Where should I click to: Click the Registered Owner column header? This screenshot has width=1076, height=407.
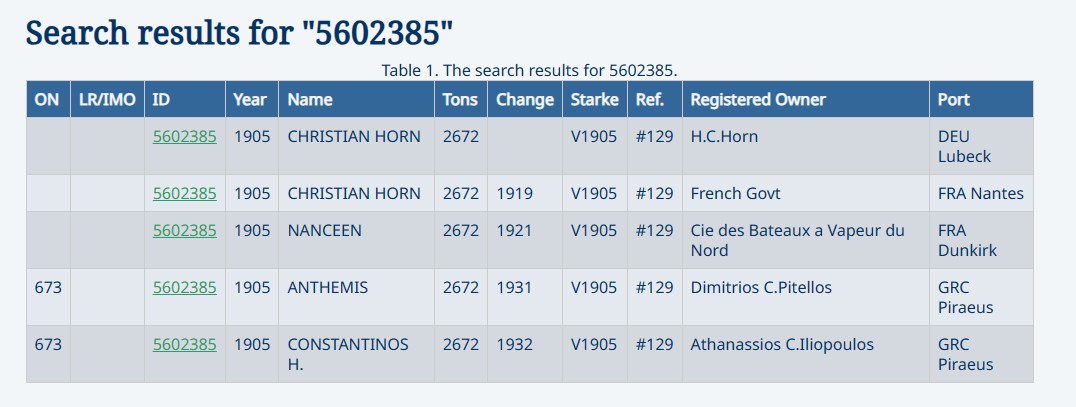click(x=758, y=99)
